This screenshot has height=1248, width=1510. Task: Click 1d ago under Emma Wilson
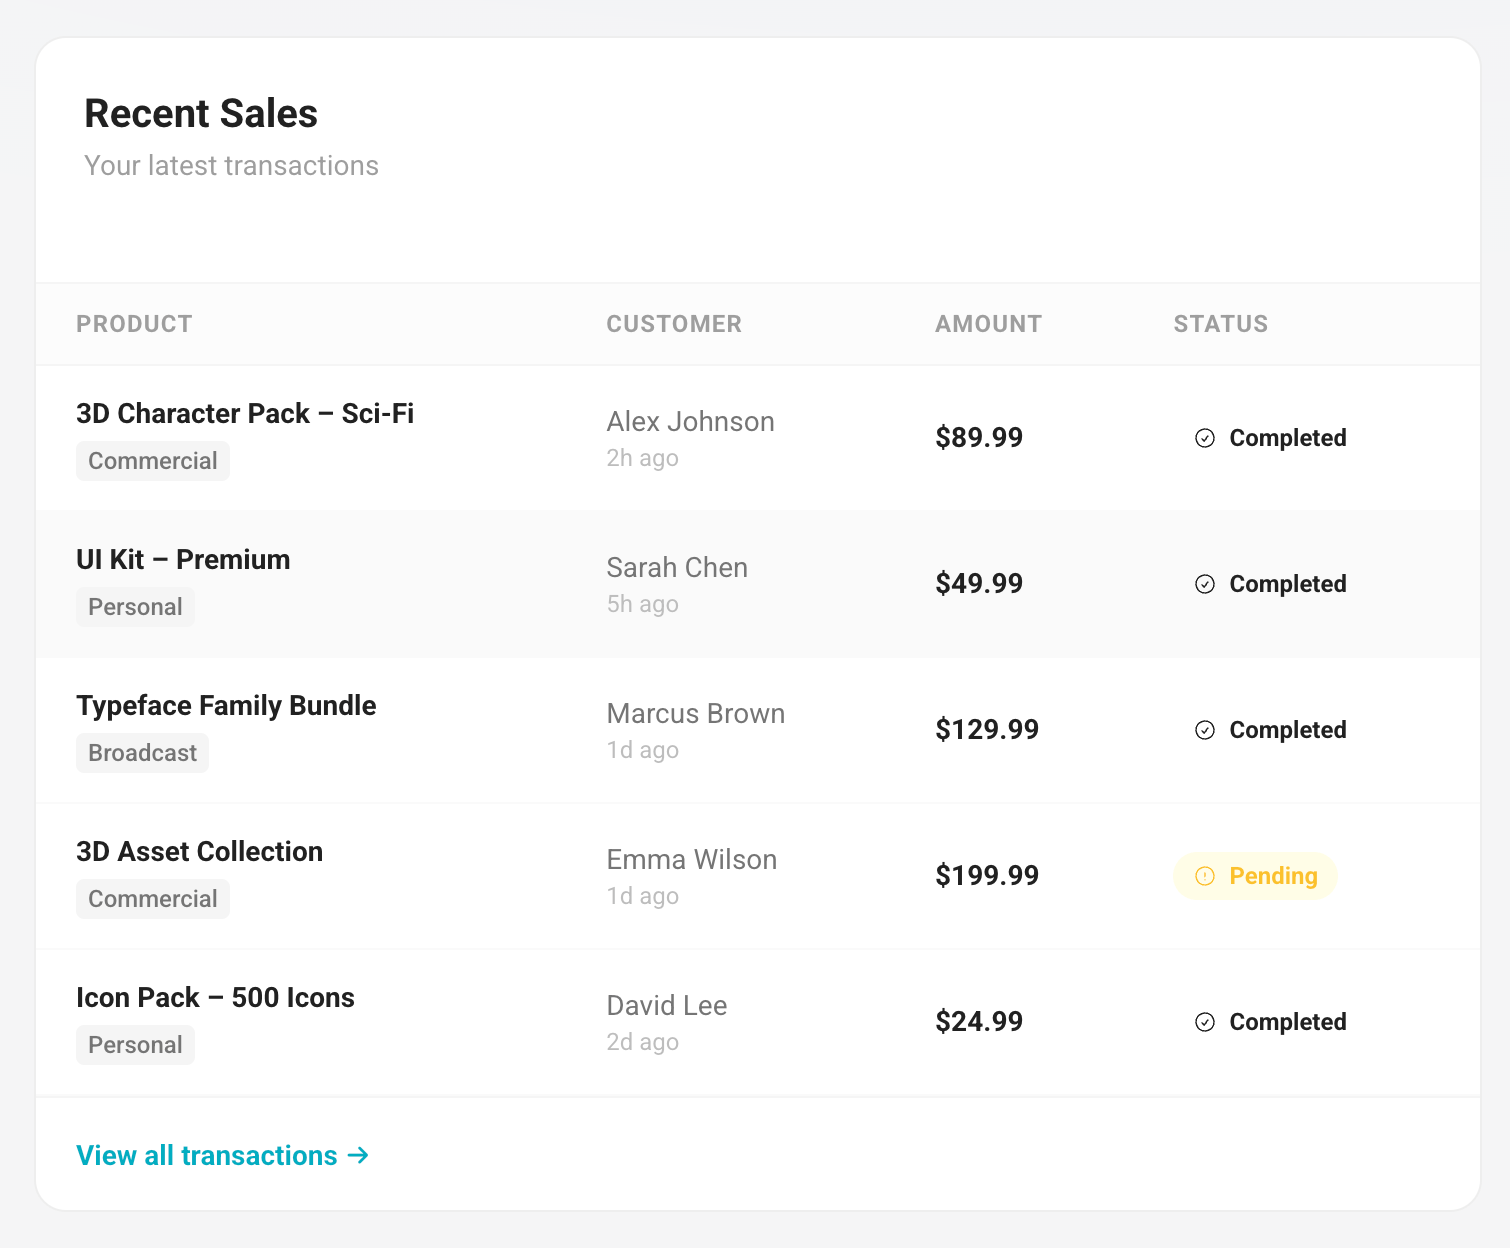pos(642,896)
